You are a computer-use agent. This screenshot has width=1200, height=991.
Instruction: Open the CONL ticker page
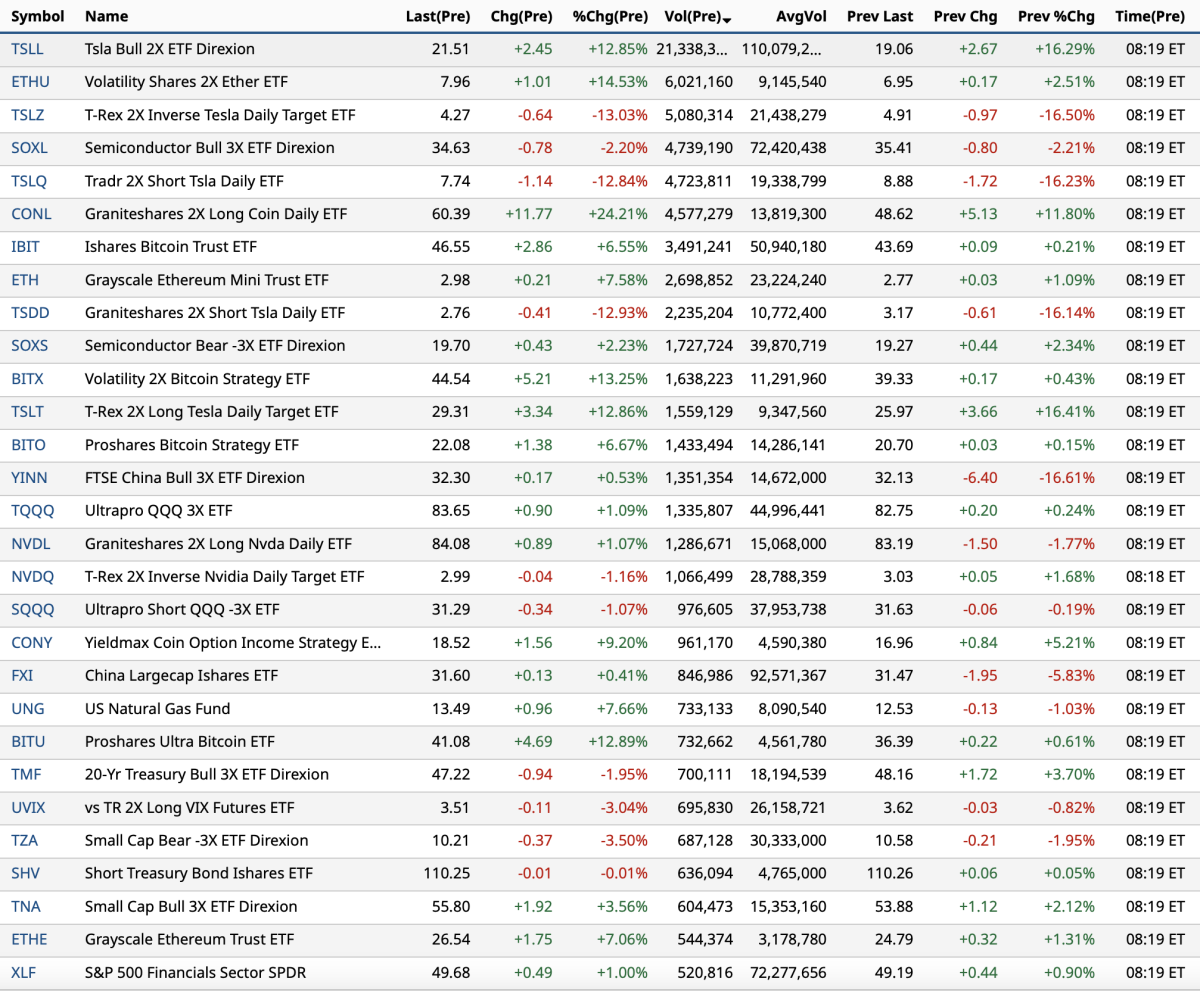point(31,214)
